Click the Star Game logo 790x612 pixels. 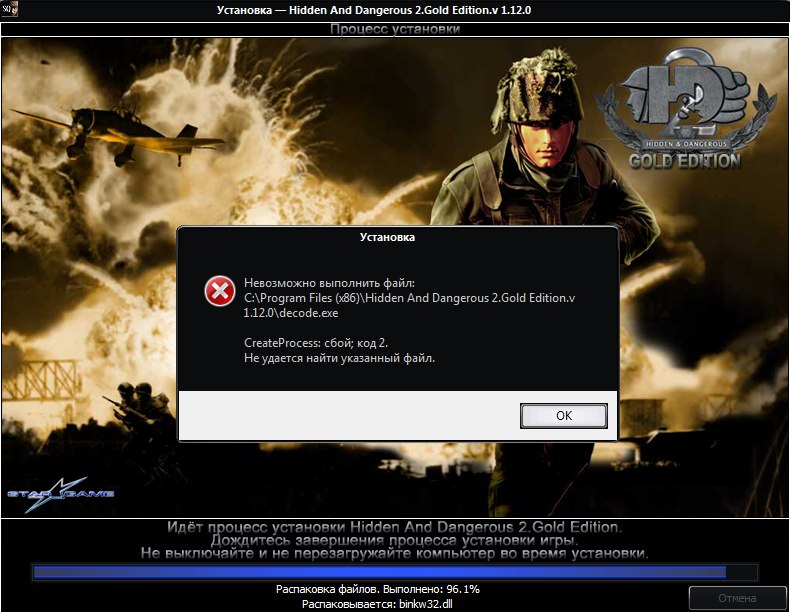click(61, 492)
